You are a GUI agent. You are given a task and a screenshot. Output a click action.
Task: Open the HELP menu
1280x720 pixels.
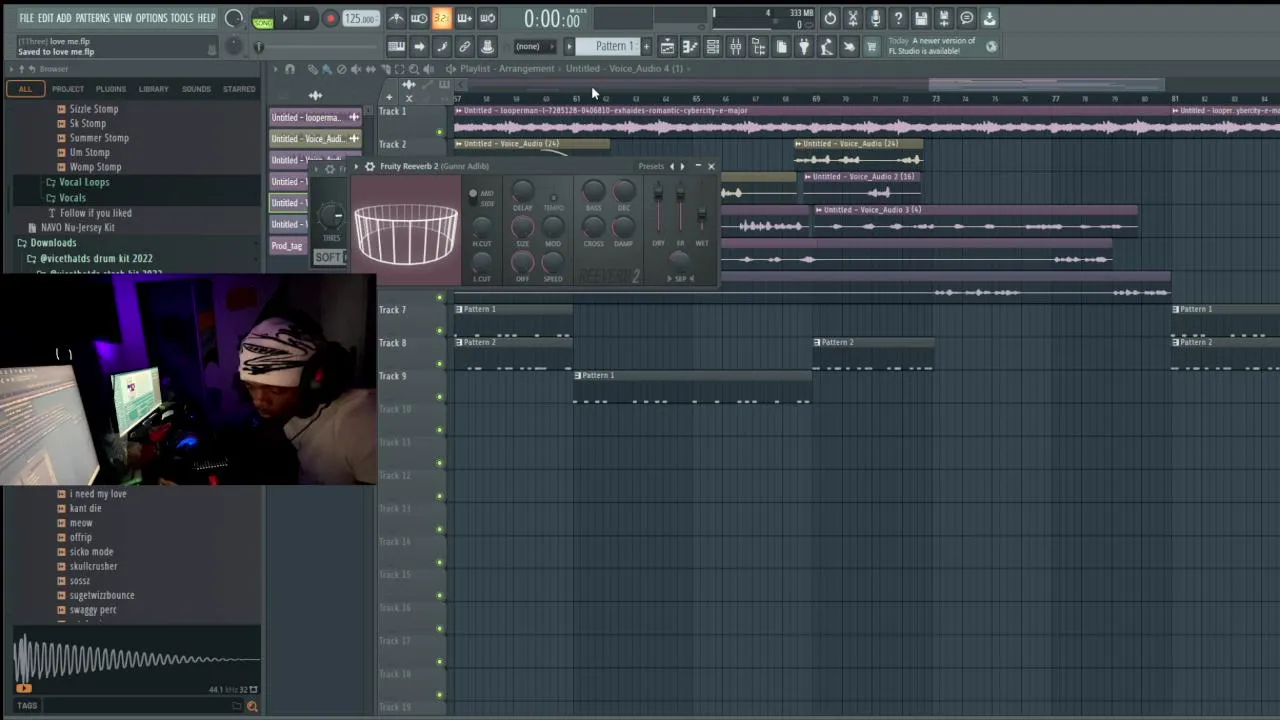click(x=206, y=18)
